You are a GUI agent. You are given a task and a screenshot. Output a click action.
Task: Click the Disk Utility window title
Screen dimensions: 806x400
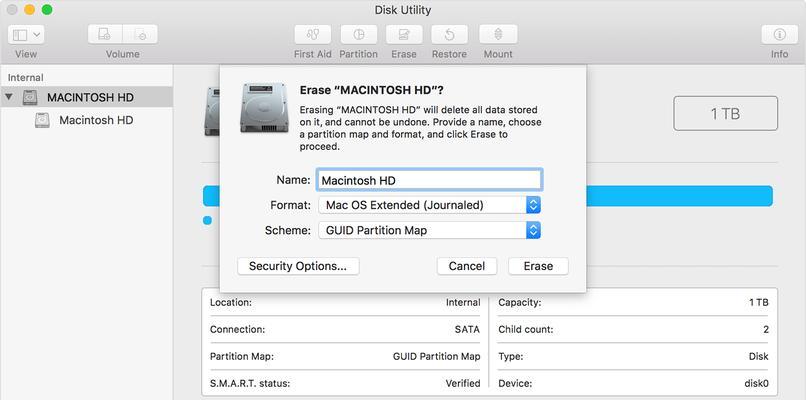[402, 10]
